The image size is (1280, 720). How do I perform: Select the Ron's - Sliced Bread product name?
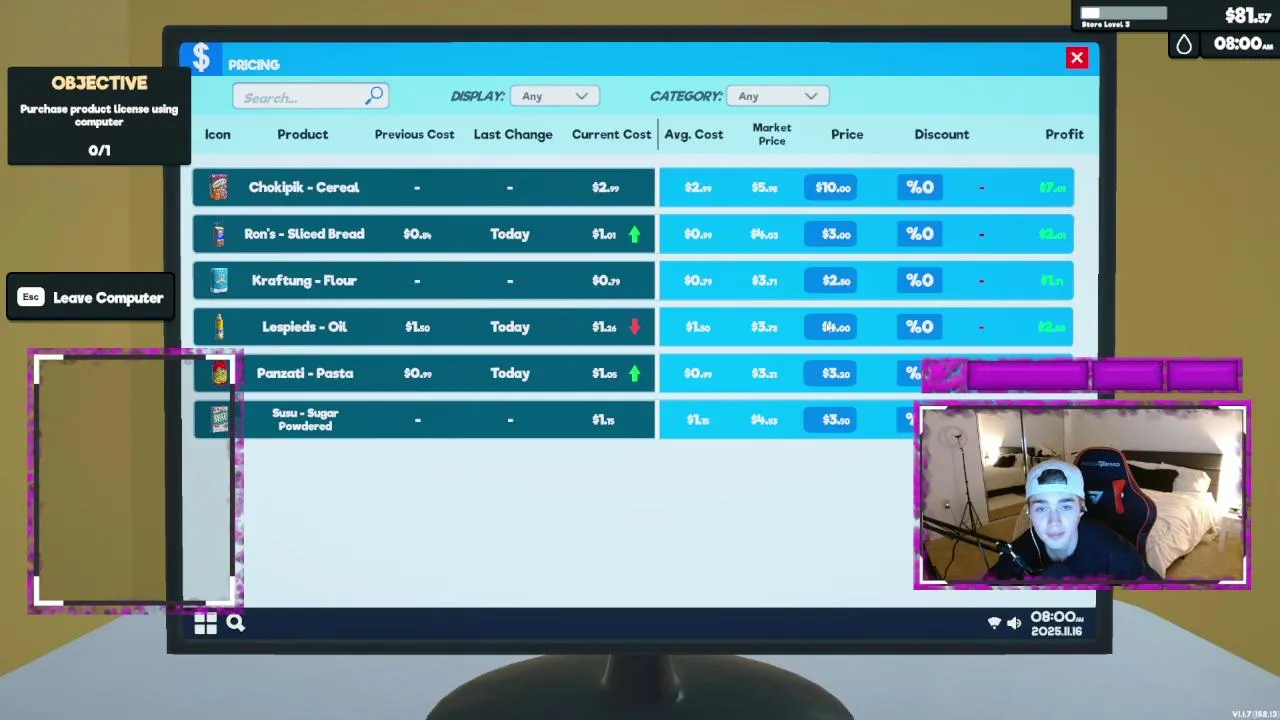click(304, 234)
